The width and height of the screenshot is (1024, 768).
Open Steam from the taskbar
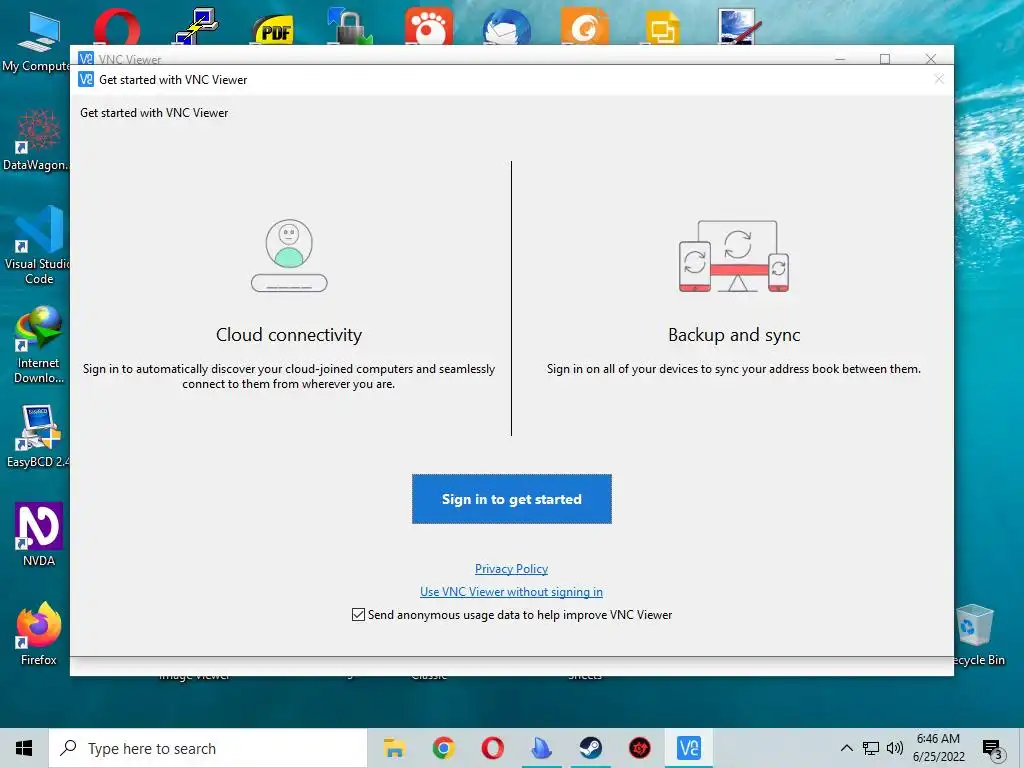tap(590, 748)
